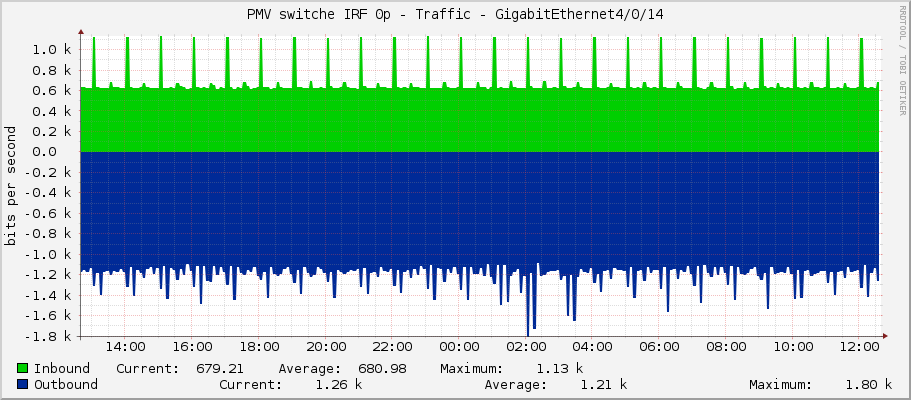The image size is (911, 400).
Task: Click the 08:00 time axis label
Action: click(x=726, y=348)
